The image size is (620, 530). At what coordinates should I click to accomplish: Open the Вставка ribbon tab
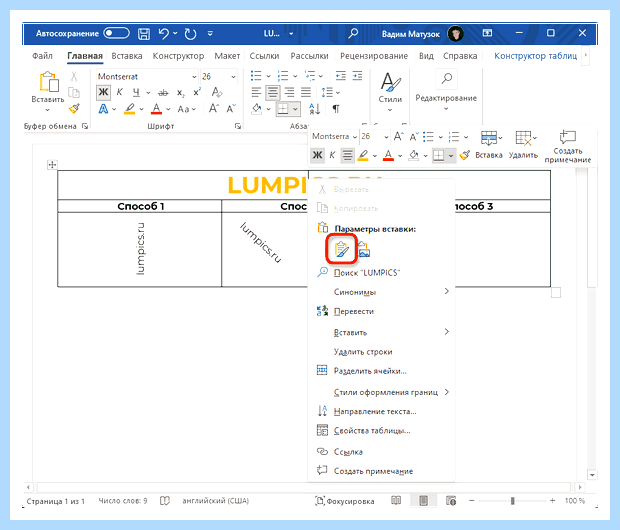[127, 56]
